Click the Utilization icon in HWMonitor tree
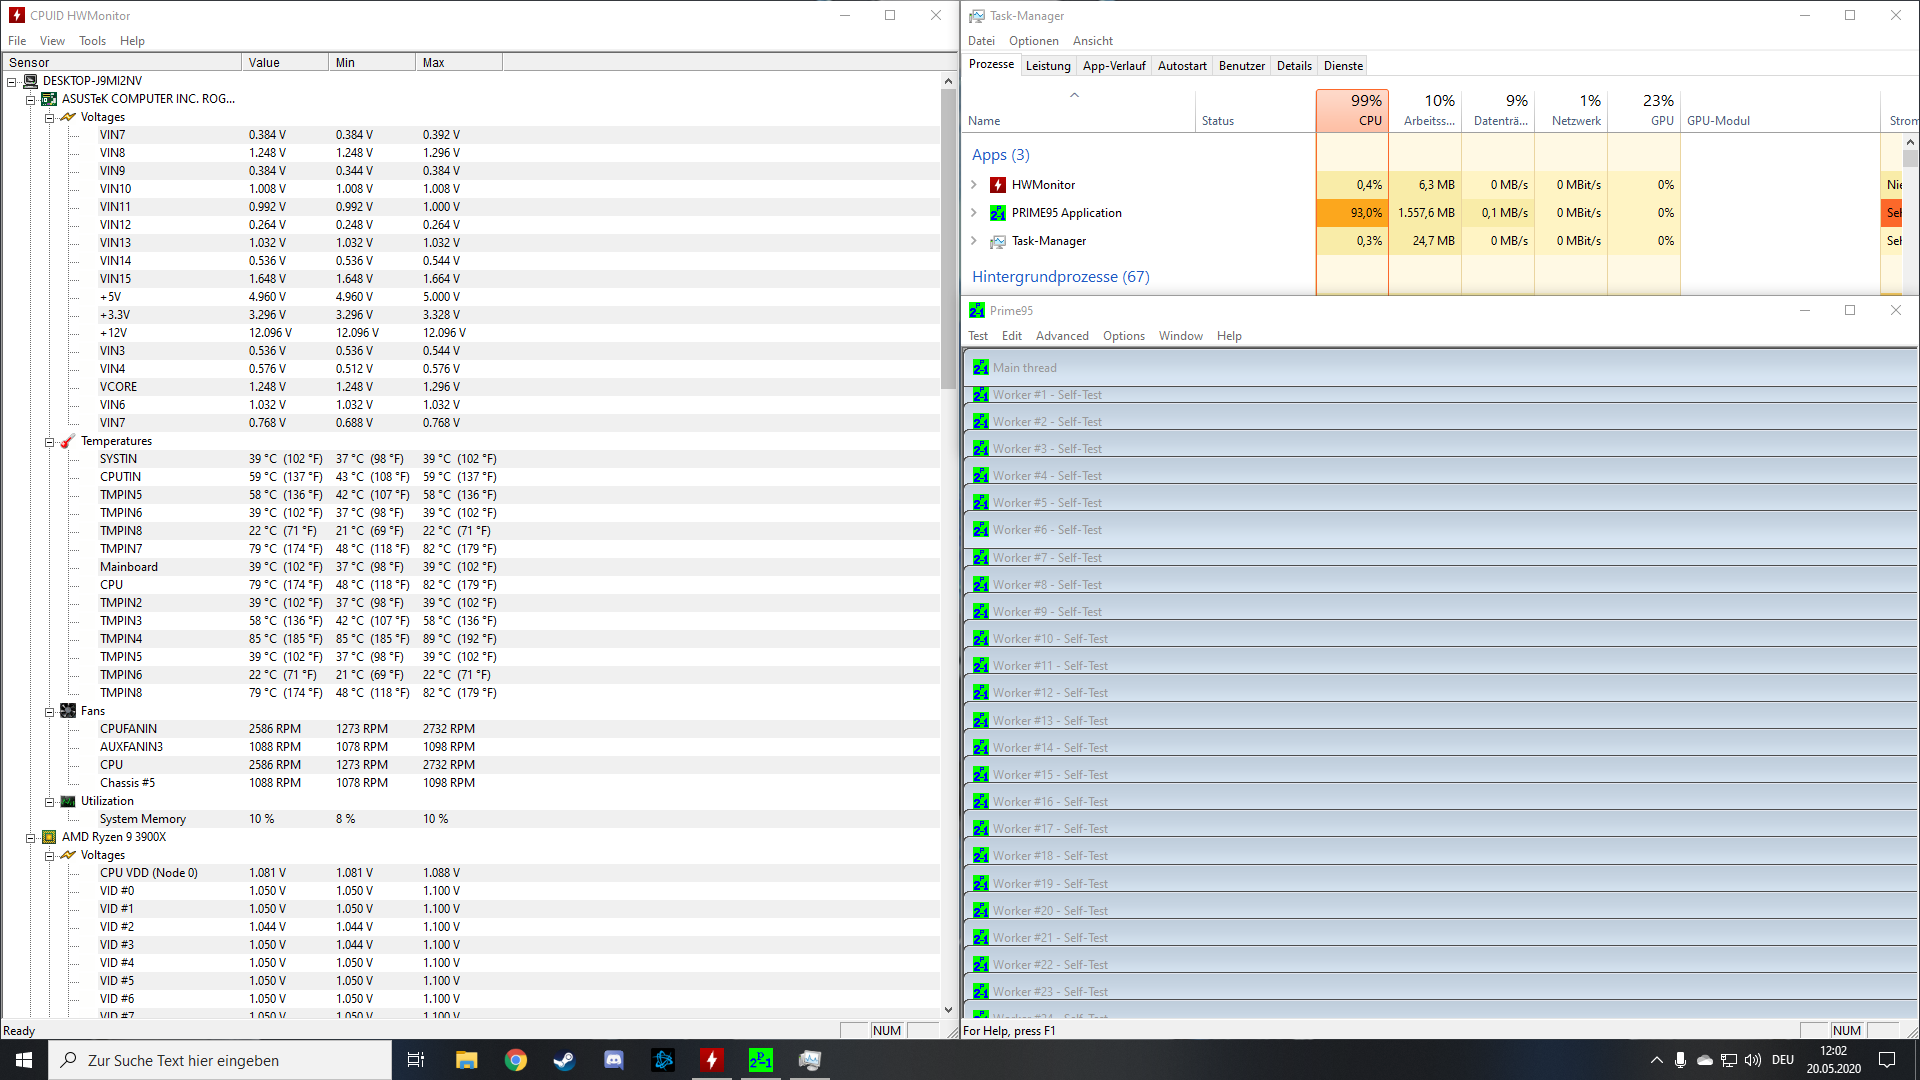 [x=67, y=801]
